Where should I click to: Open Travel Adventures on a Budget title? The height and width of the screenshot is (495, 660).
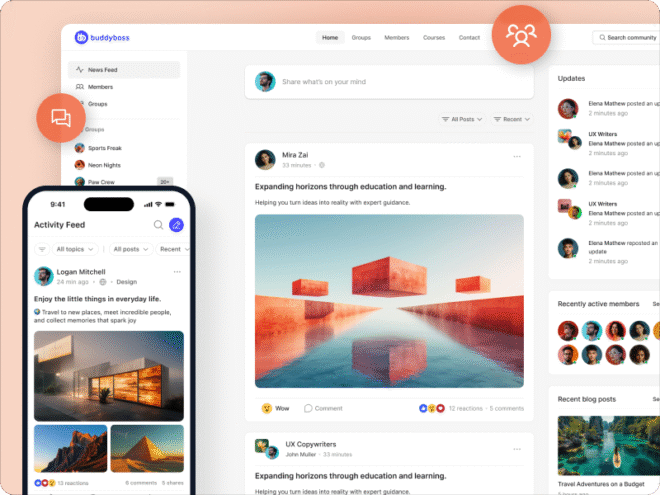pos(601,484)
